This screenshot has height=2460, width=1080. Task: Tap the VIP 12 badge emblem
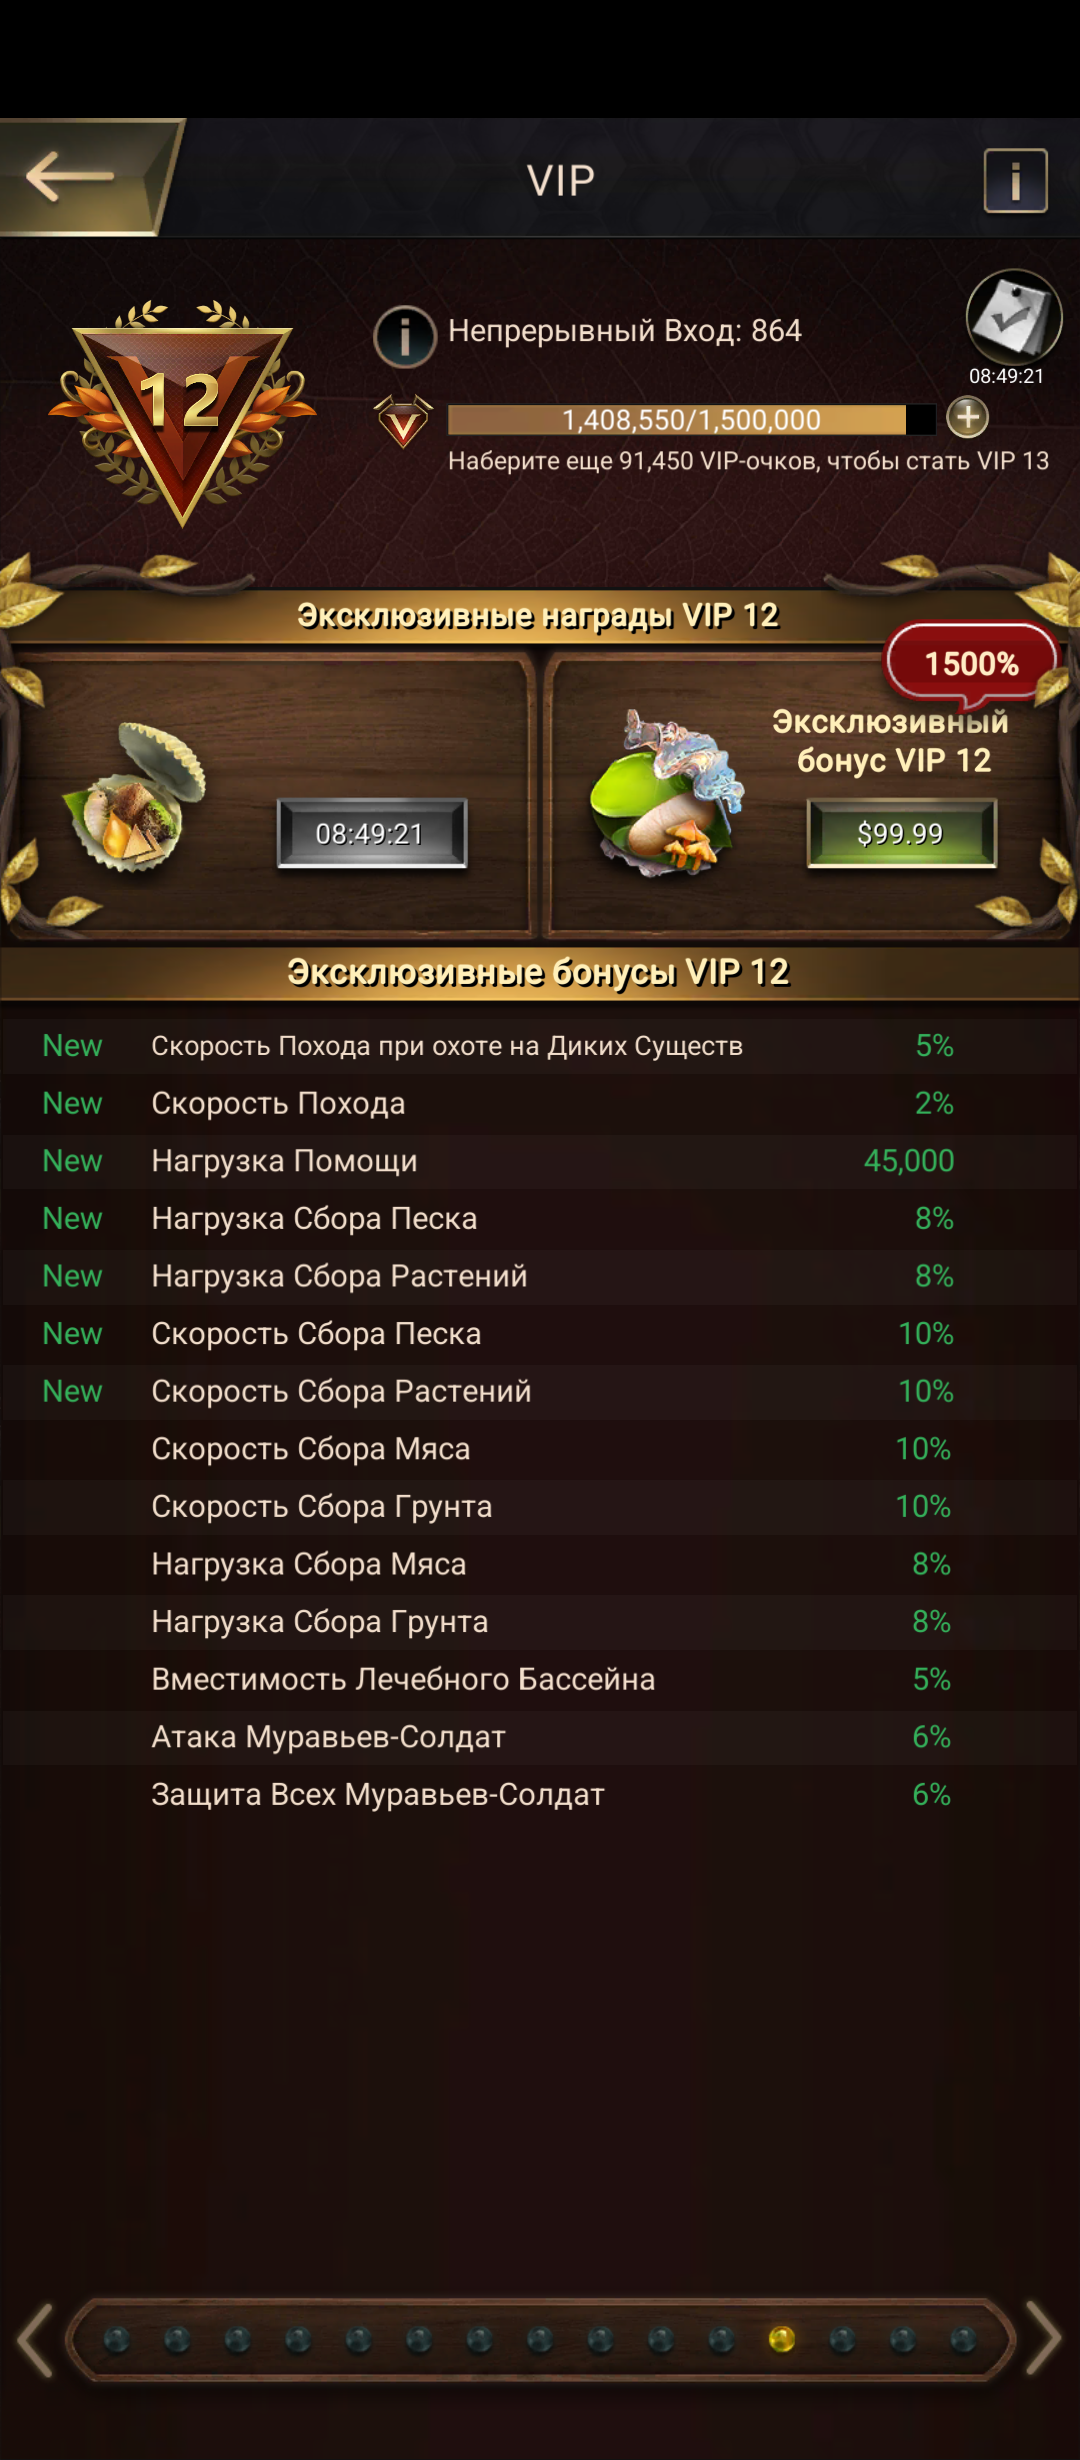(x=182, y=412)
